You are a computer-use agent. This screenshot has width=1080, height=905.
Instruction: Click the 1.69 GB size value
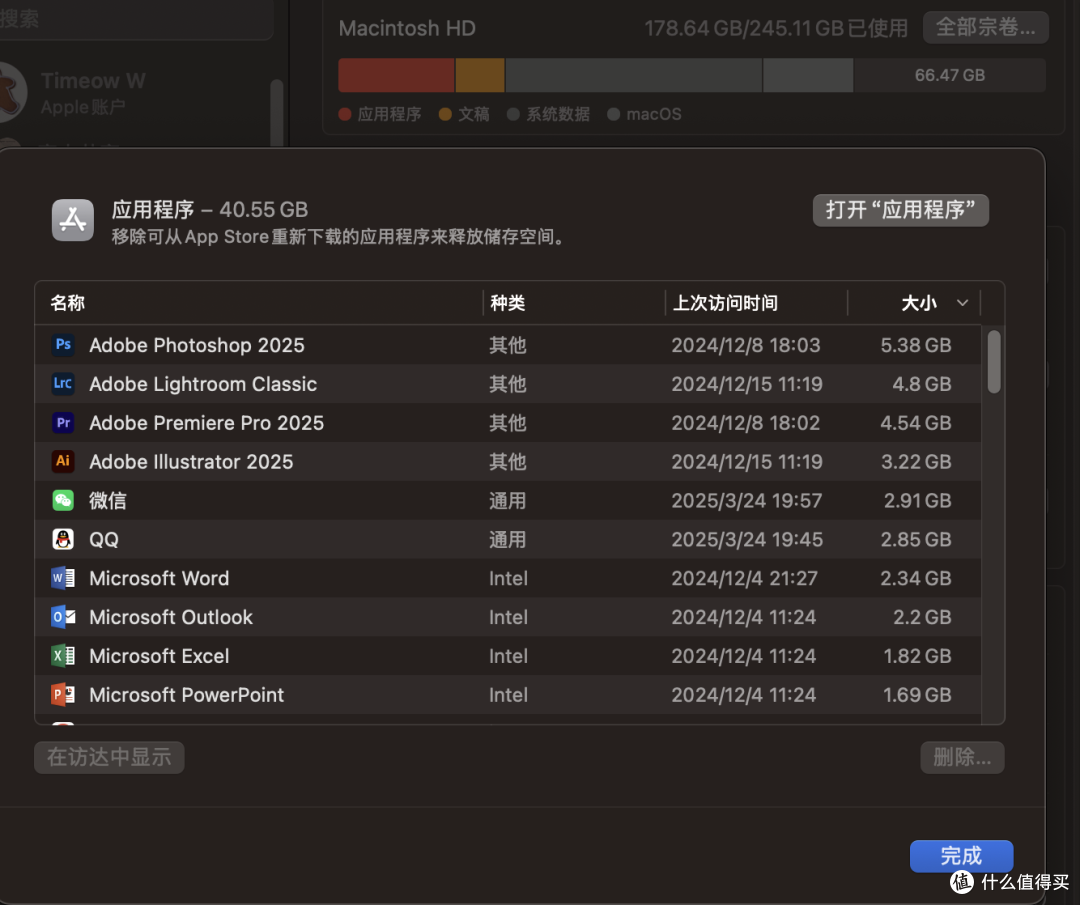point(917,695)
